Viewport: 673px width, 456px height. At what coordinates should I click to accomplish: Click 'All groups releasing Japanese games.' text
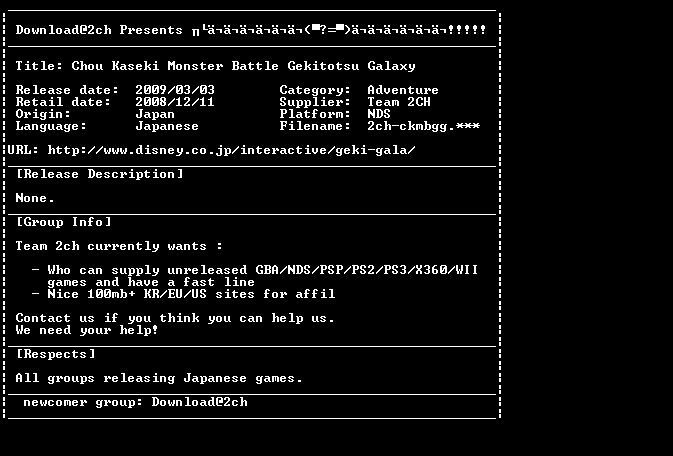[159, 378]
